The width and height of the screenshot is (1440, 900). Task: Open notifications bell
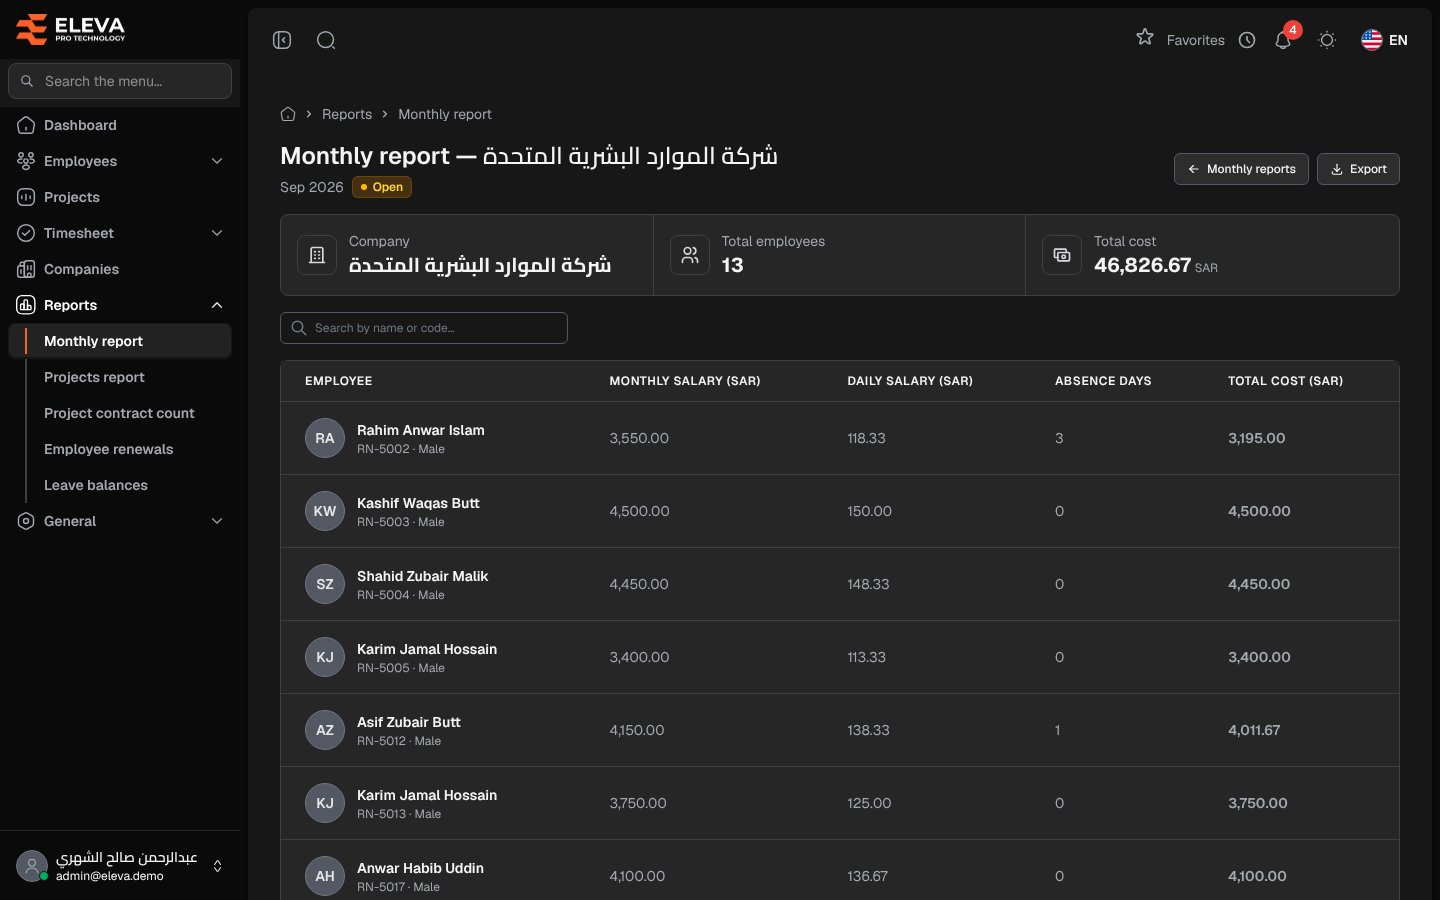1283,40
